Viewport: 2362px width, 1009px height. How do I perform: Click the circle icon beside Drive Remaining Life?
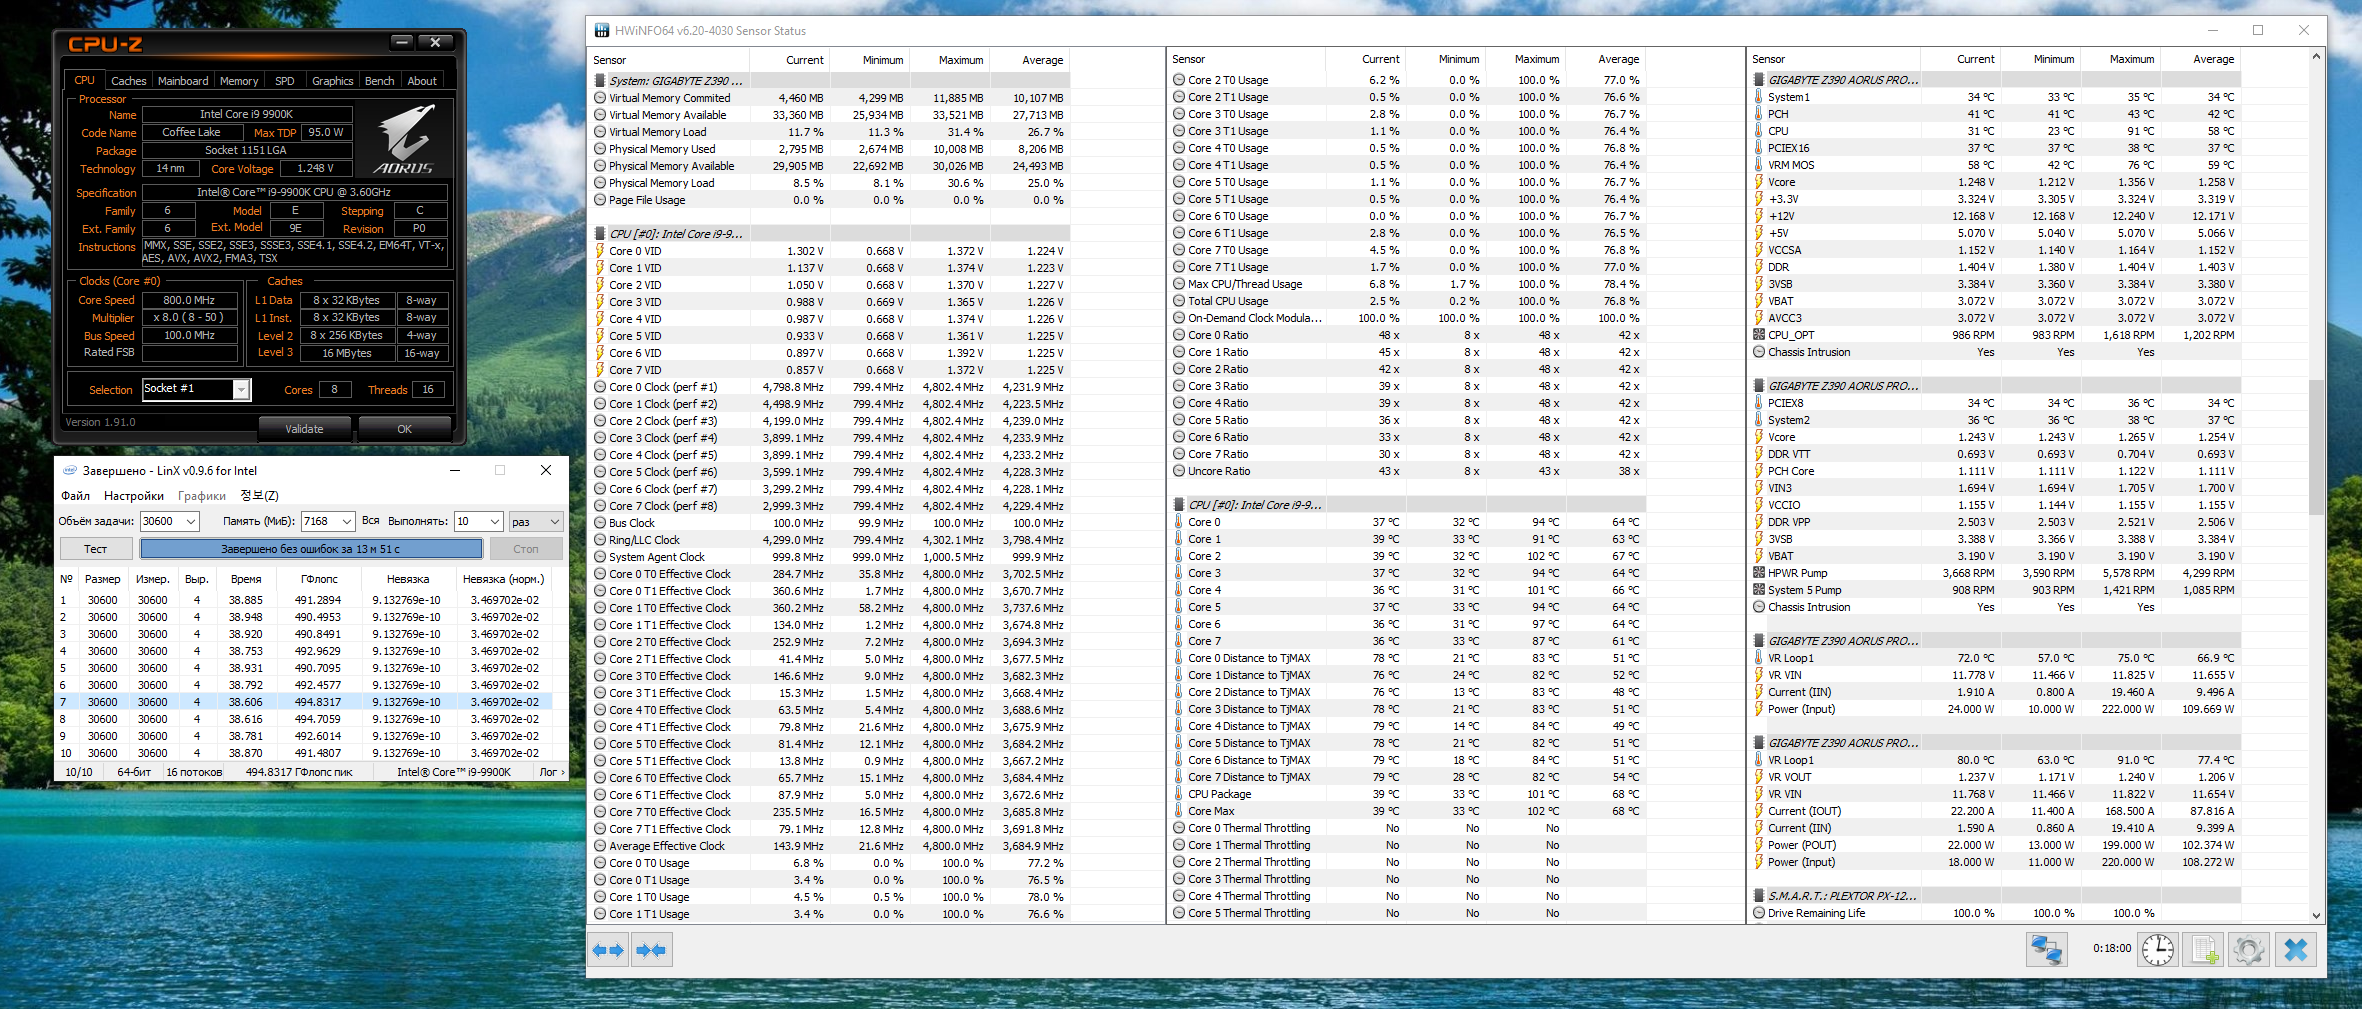click(x=1759, y=913)
